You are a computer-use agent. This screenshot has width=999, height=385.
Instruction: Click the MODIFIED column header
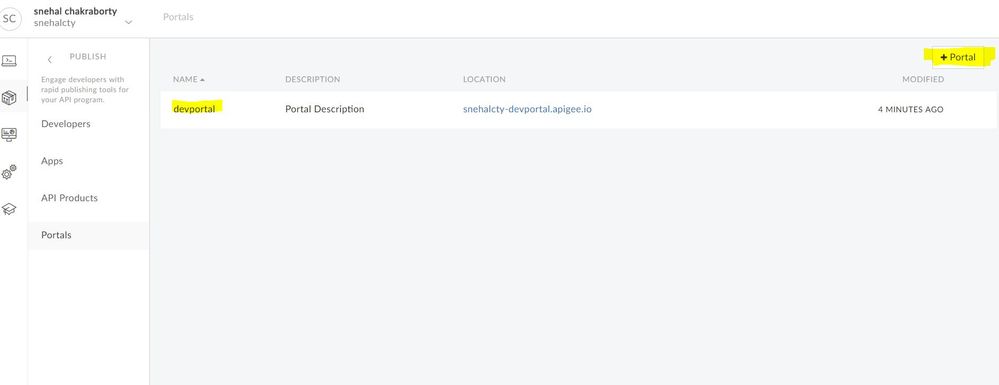coord(923,80)
